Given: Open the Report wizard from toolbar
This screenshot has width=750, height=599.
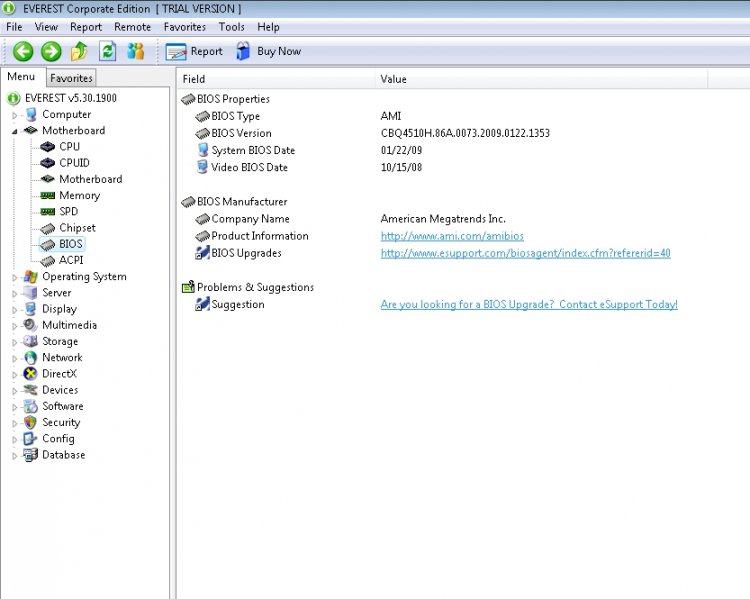Looking at the screenshot, I should coord(194,51).
